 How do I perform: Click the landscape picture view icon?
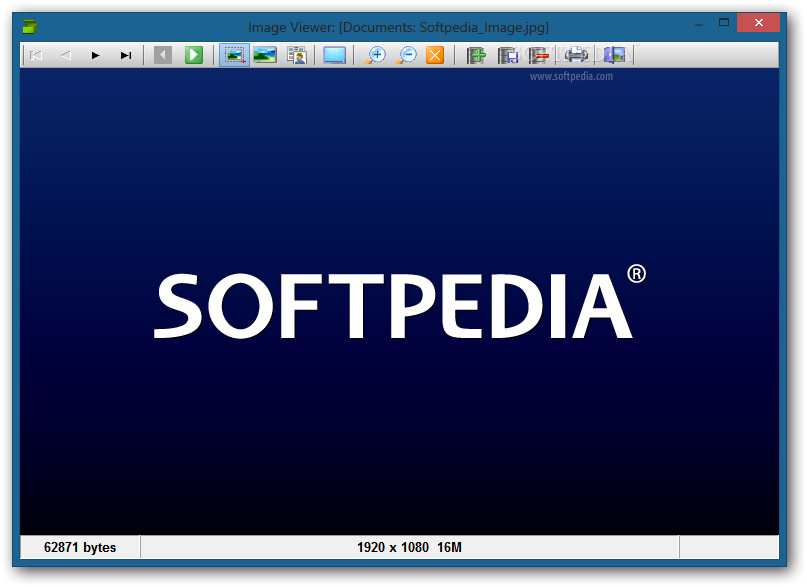point(265,55)
